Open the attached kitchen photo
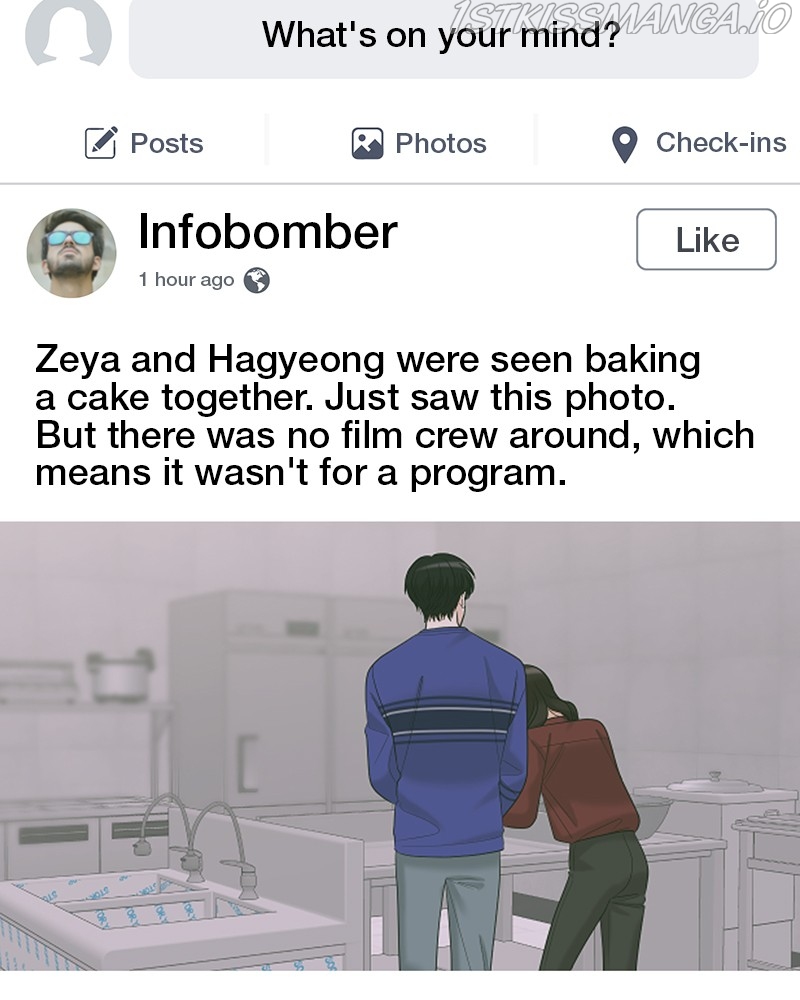 tap(400, 746)
